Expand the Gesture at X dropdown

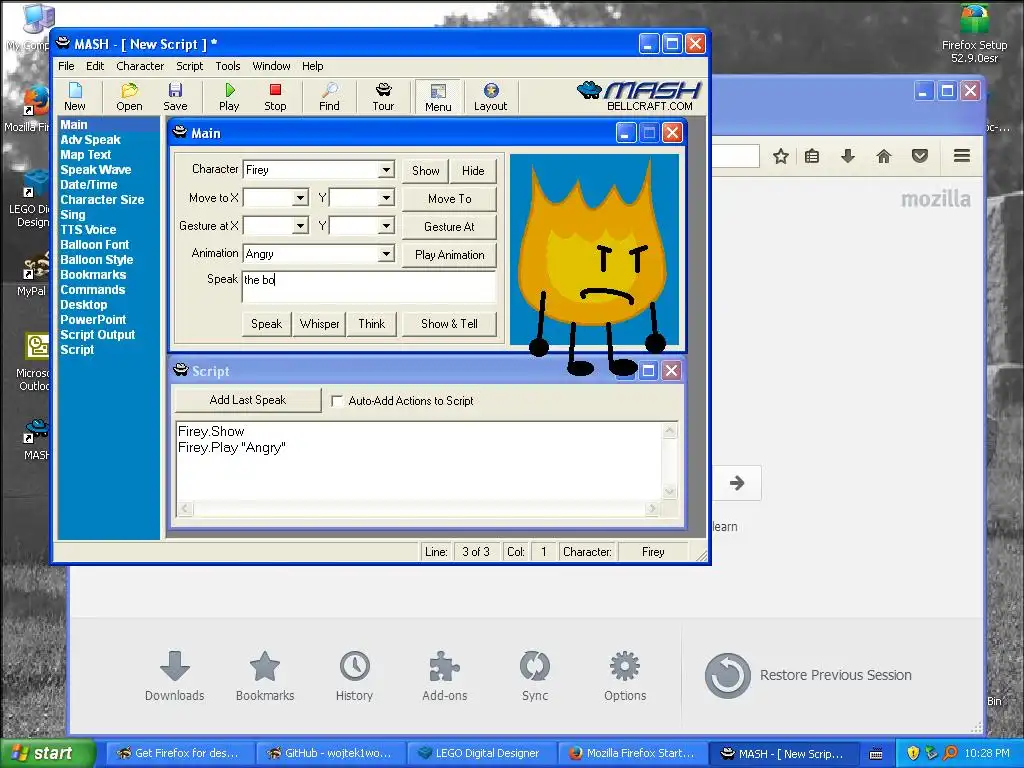(x=300, y=226)
